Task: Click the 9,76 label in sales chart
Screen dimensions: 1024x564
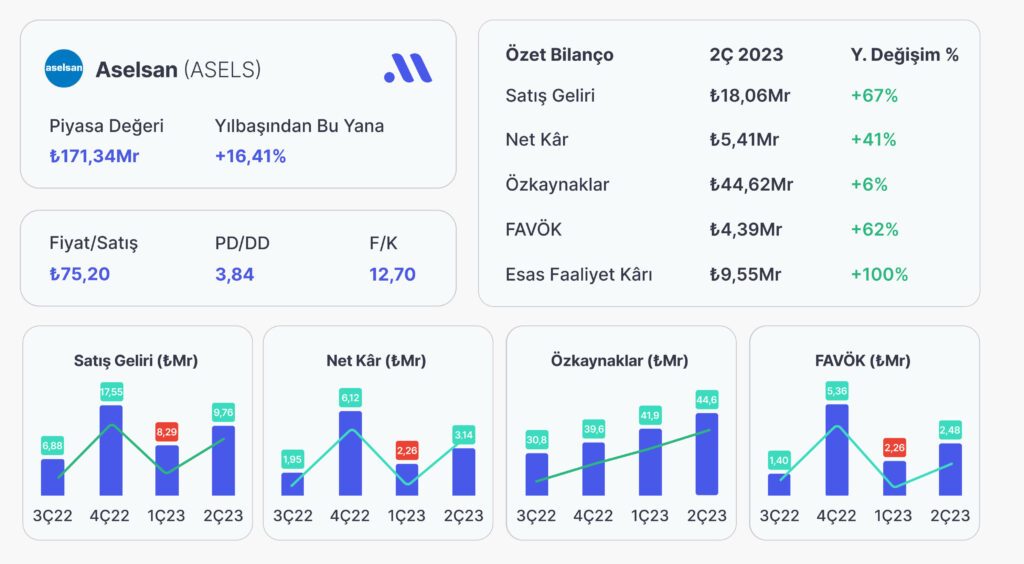Action: (223, 413)
